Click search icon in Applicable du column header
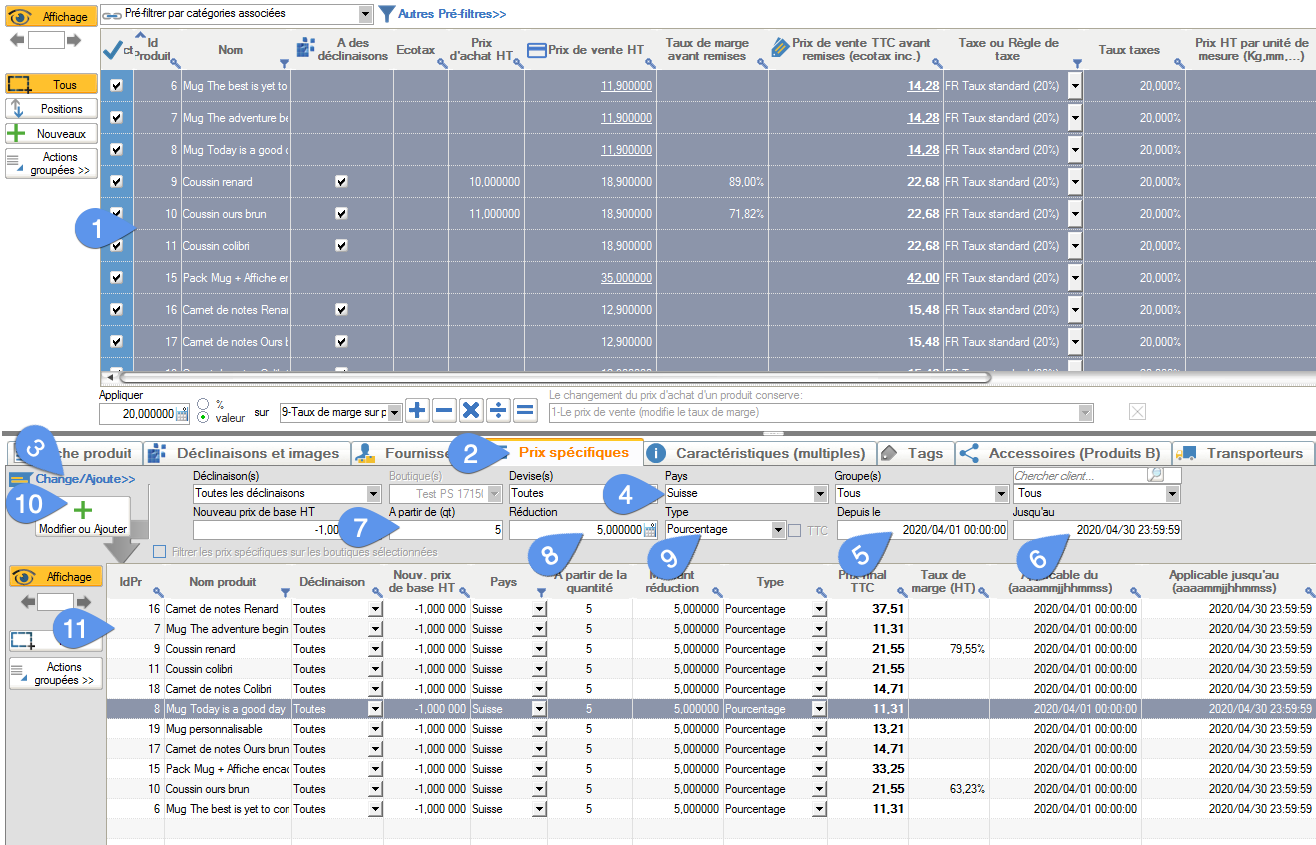Screen dimensions: 1316x845 (1135, 593)
